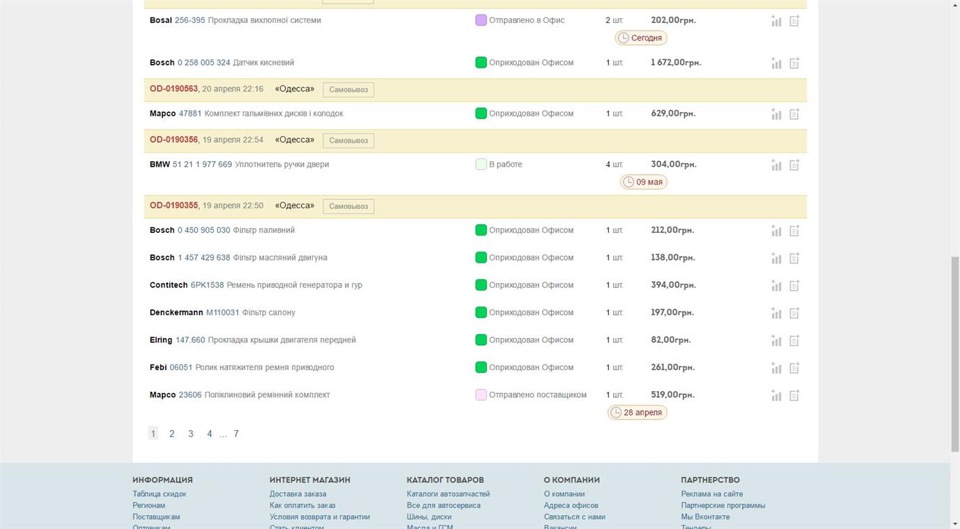Jump to last page 7

pos(236,433)
